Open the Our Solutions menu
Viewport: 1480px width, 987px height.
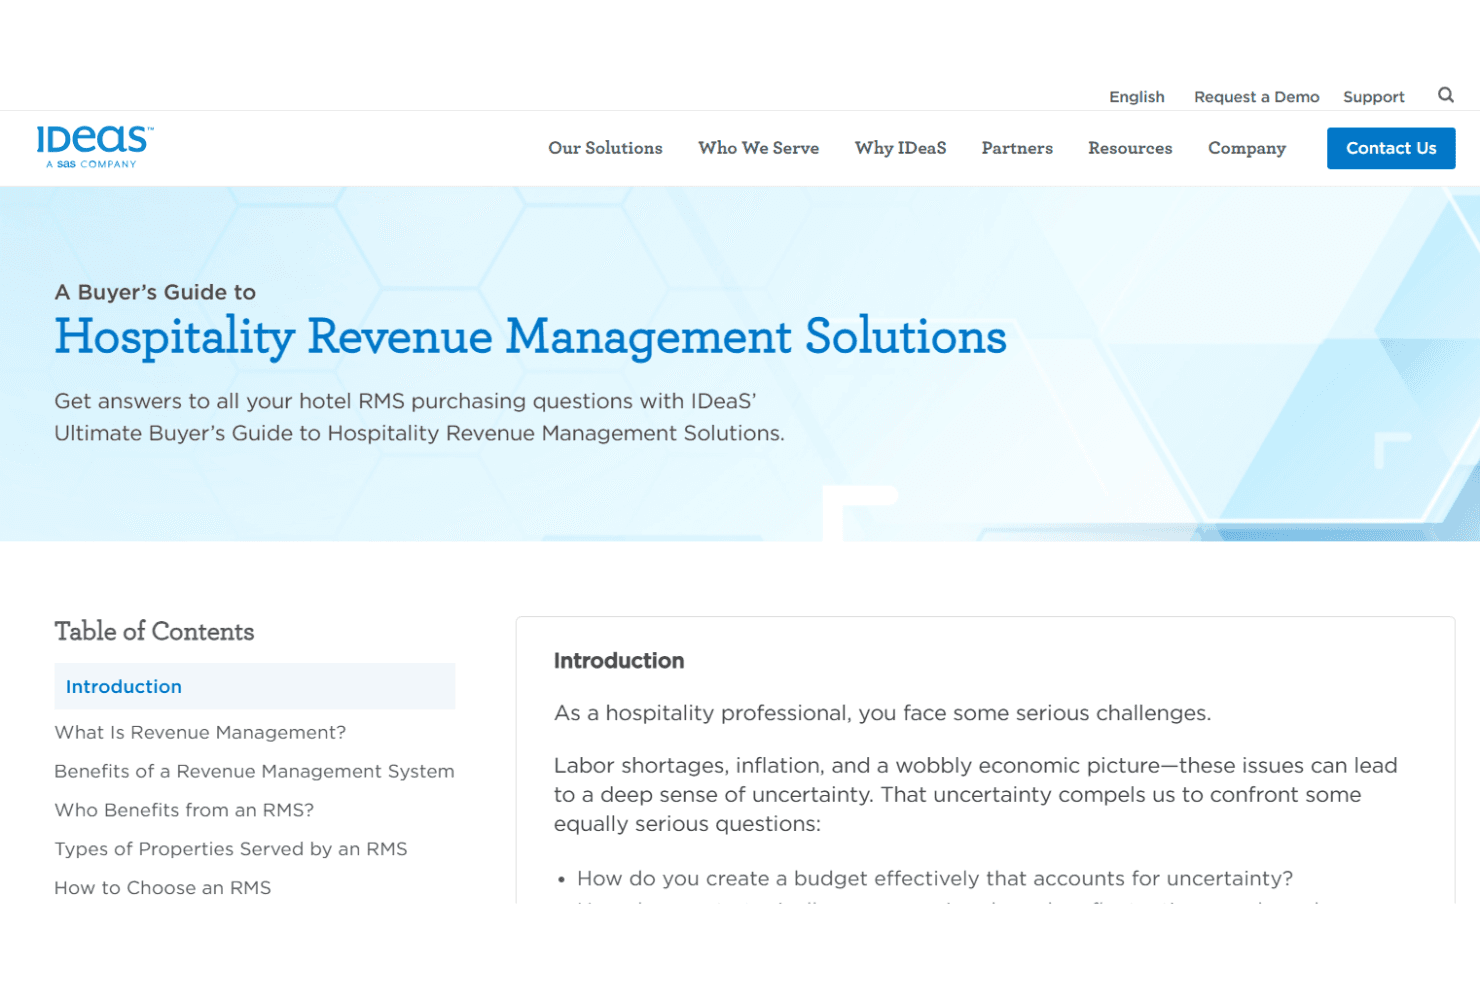click(x=605, y=148)
